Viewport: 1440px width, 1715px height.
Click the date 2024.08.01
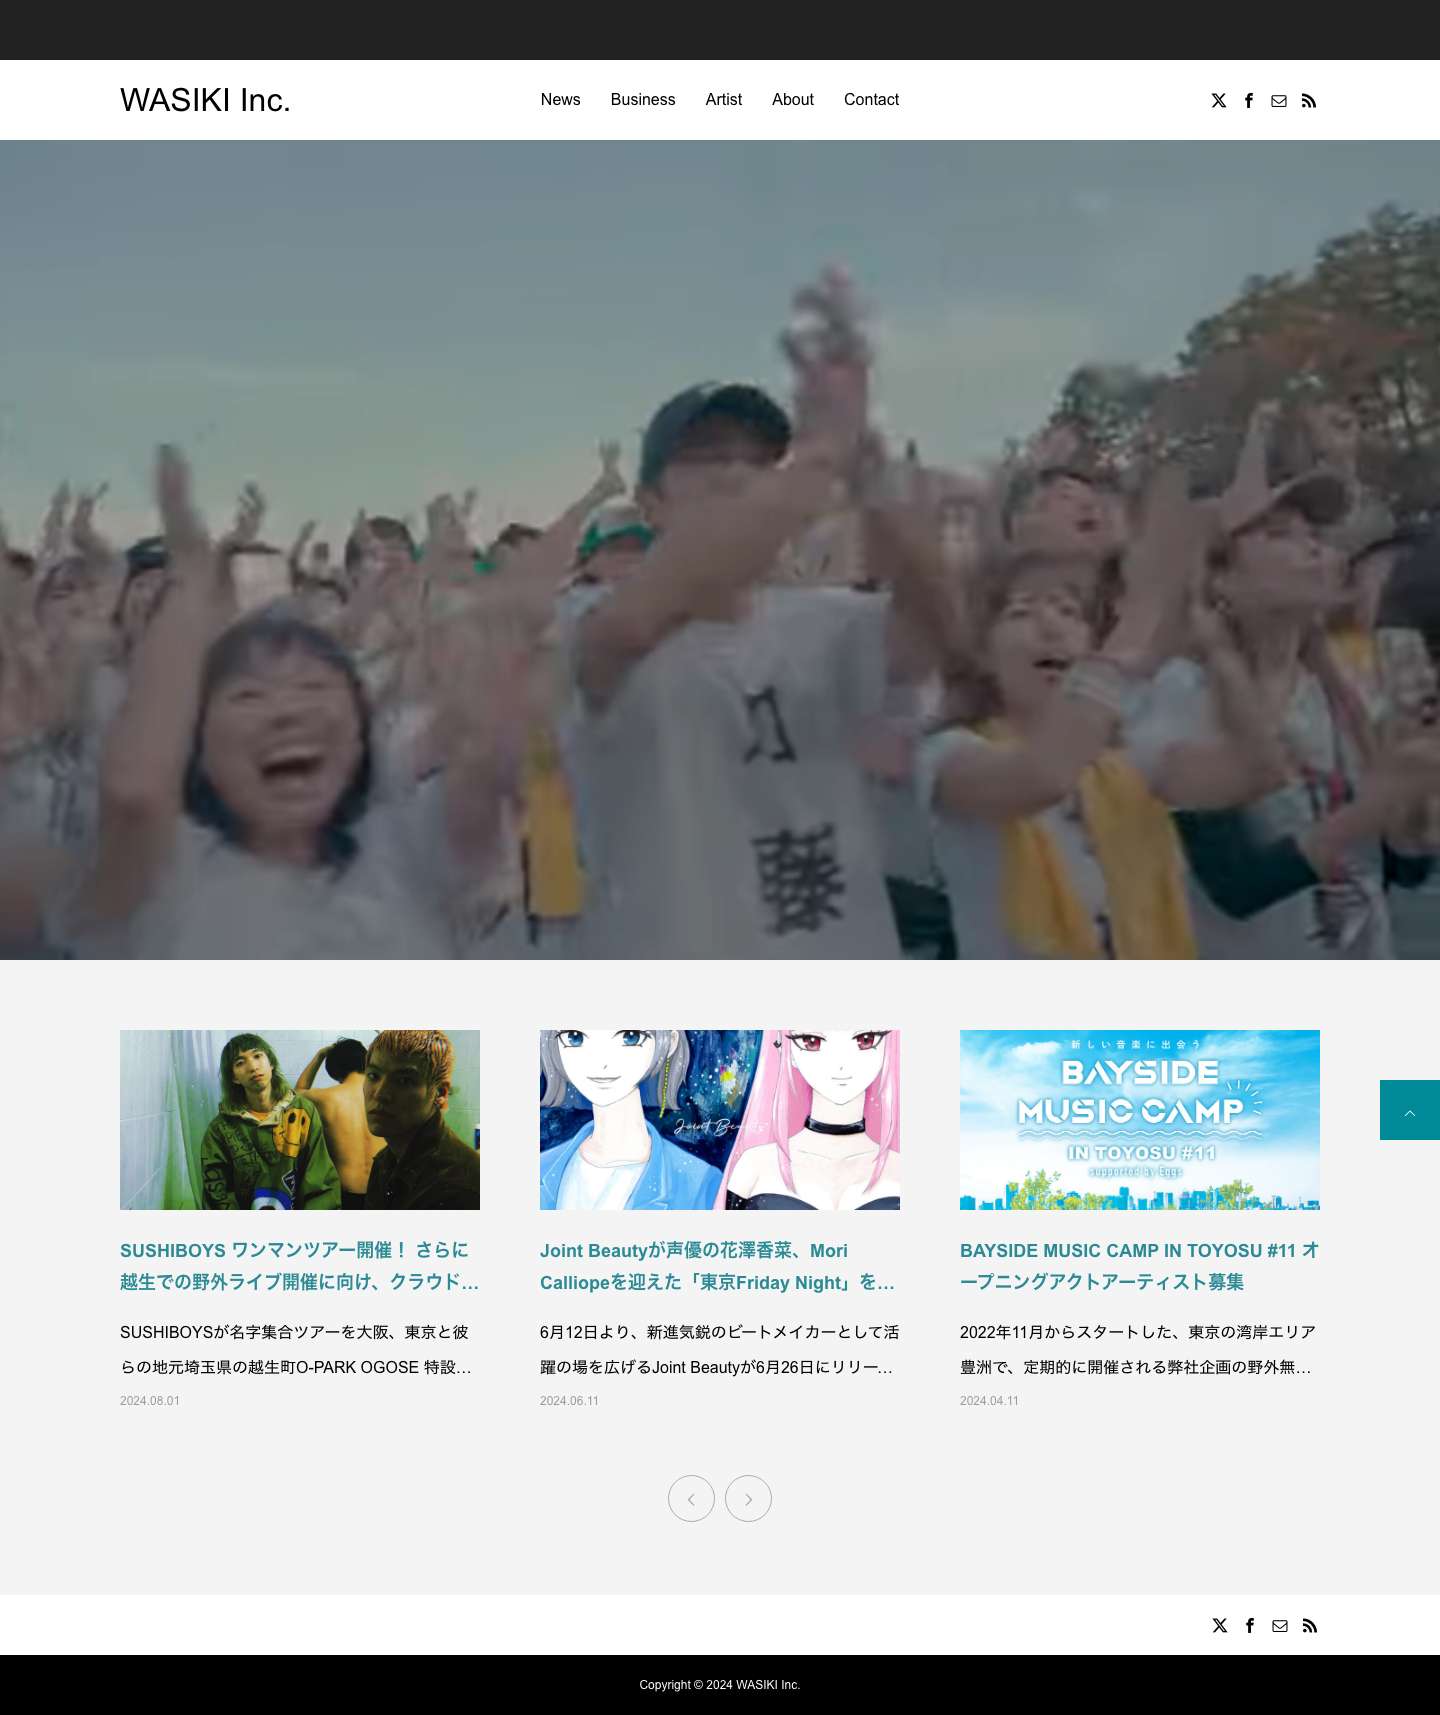pyautogui.click(x=150, y=1401)
